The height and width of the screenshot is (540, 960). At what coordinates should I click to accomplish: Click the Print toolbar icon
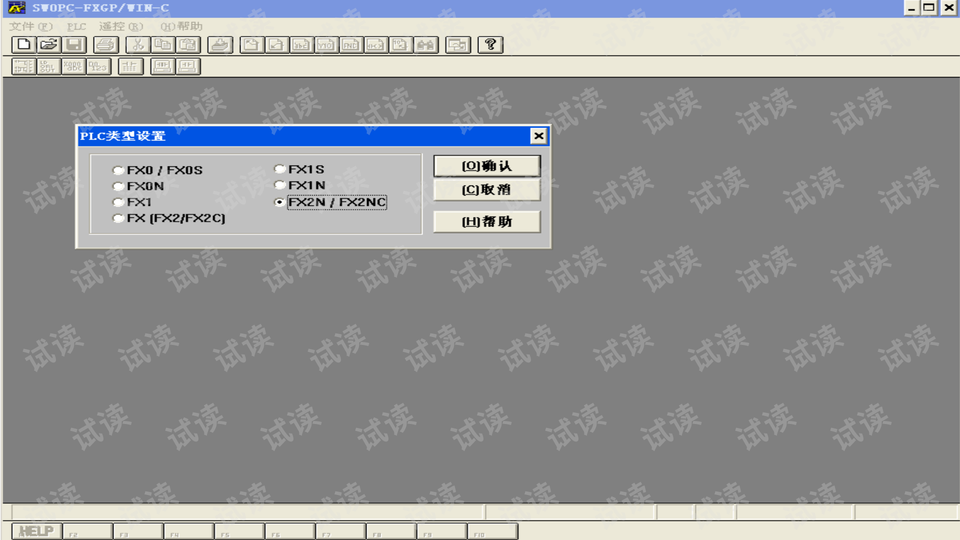click(x=106, y=45)
